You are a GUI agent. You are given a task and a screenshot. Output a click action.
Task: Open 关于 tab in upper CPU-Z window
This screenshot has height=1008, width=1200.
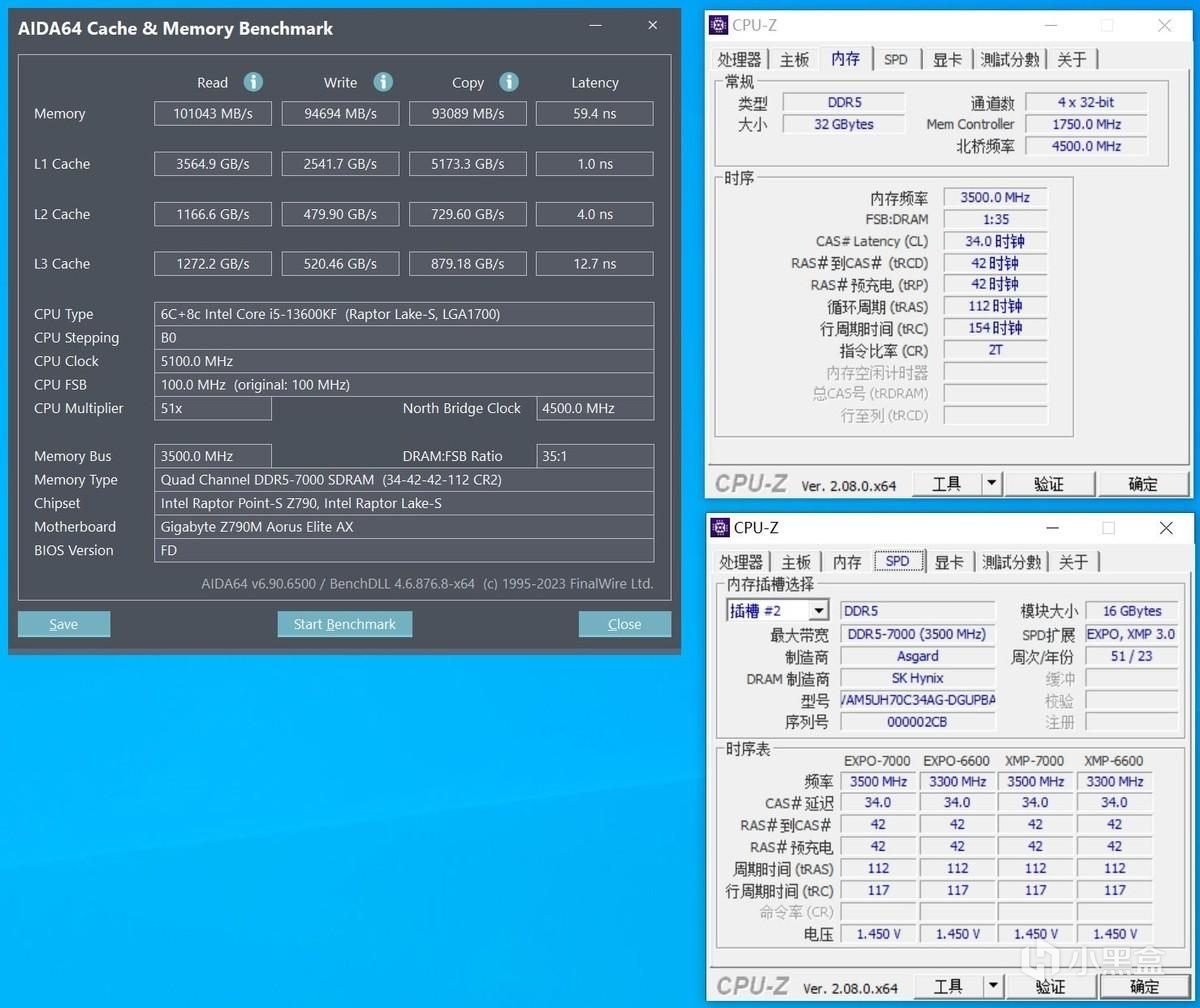tap(1072, 60)
